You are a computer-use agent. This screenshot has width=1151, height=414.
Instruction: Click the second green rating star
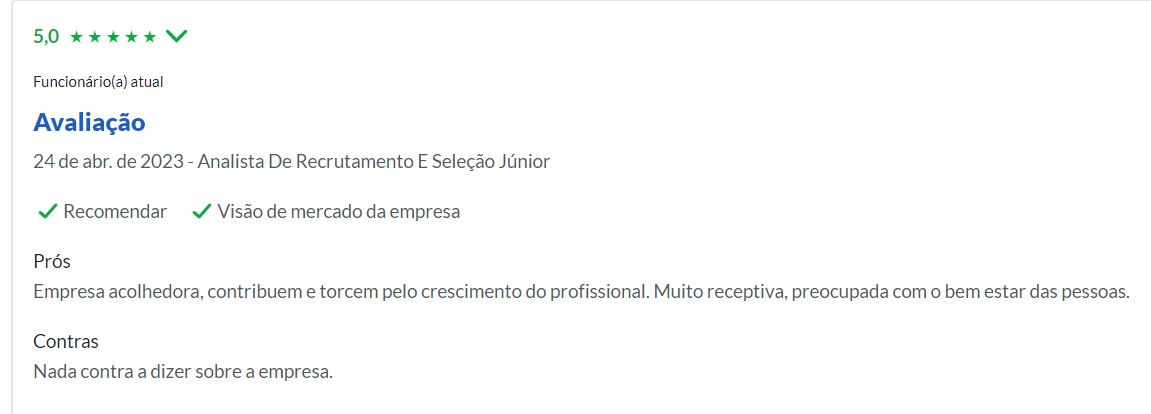(95, 37)
